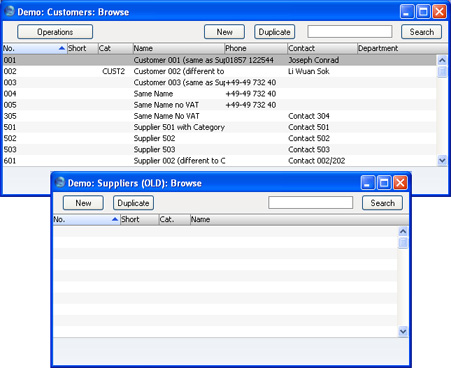Close the Customers Browse window
The height and width of the screenshot is (368, 451).
[x=439, y=12]
